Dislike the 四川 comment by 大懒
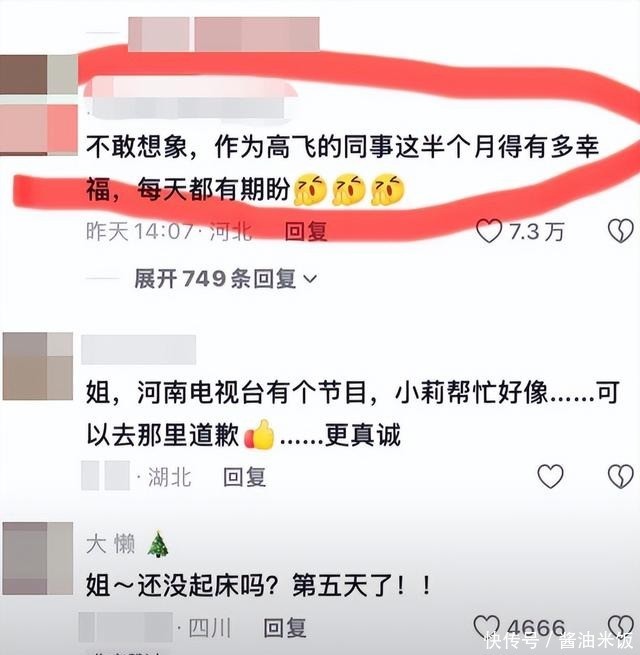Image resolution: width=640 pixels, height=655 pixels. pos(620,627)
